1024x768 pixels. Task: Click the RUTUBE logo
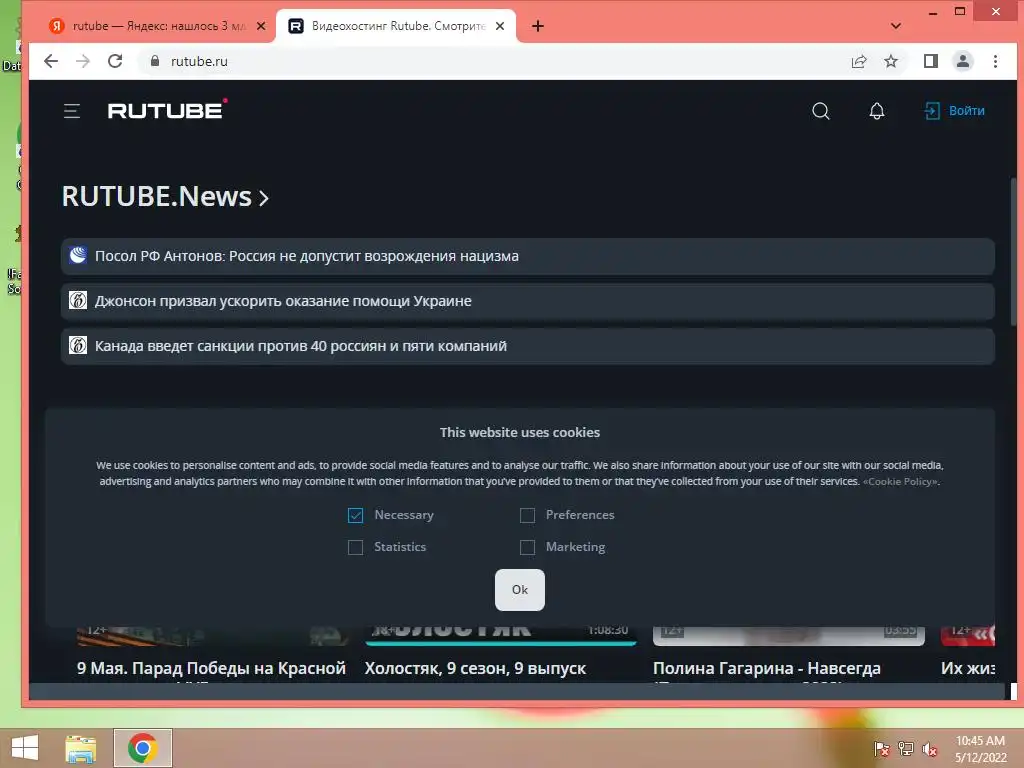167,110
